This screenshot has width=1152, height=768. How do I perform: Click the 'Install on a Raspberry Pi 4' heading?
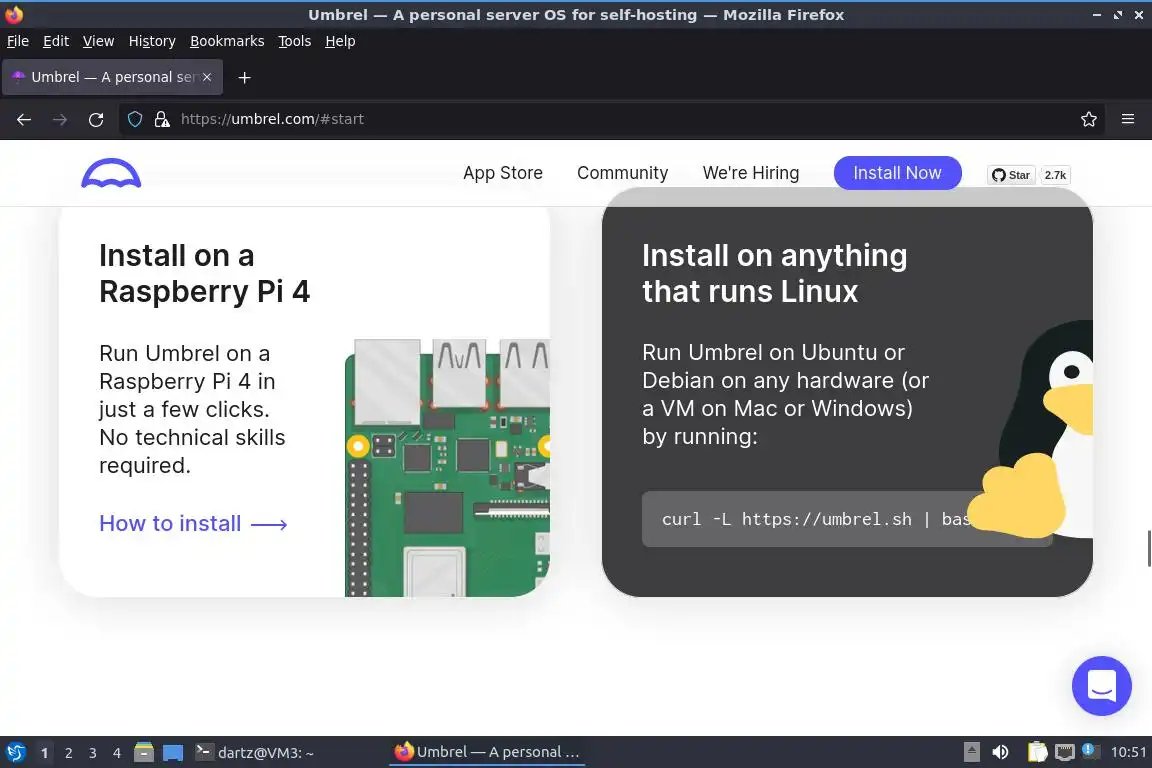pyautogui.click(x=204, y=273)
